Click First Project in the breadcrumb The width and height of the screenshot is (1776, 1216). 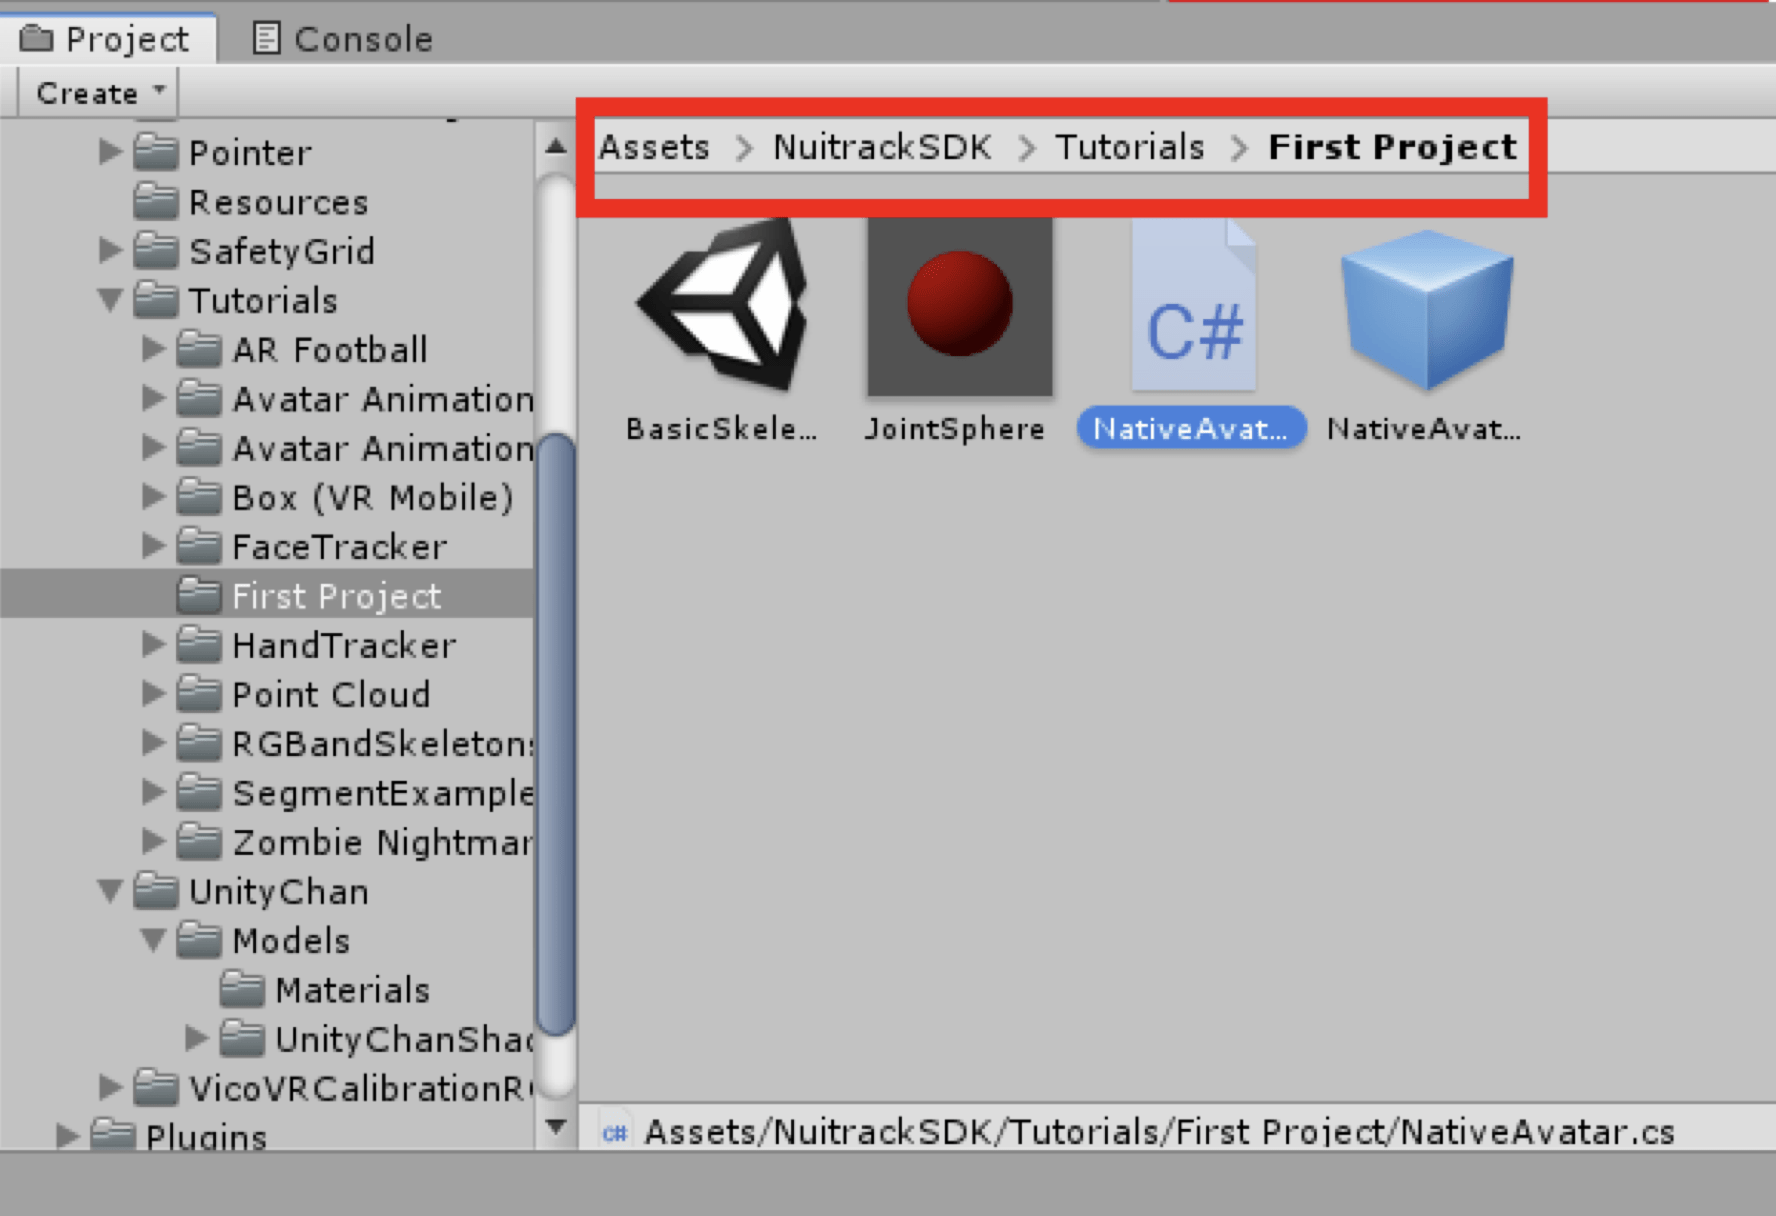1393,147
